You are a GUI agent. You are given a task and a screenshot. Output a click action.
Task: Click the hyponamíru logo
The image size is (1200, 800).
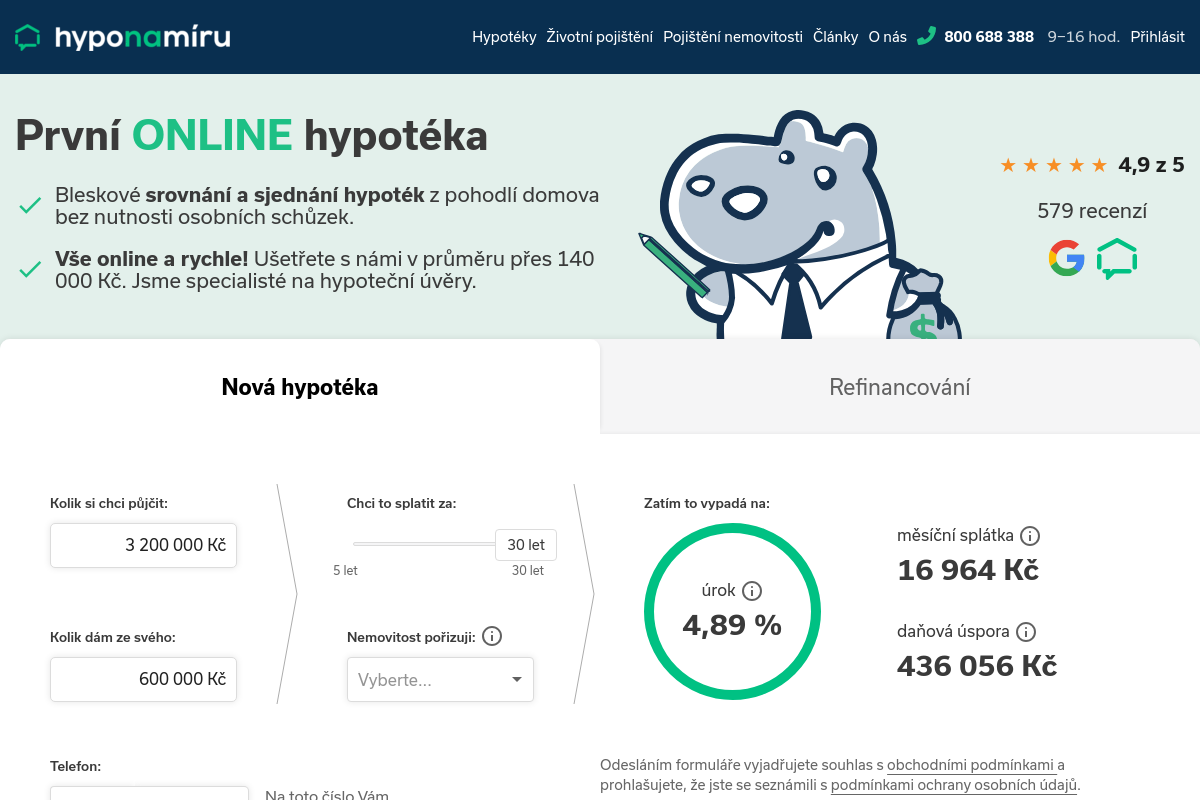tap(122, 37)
